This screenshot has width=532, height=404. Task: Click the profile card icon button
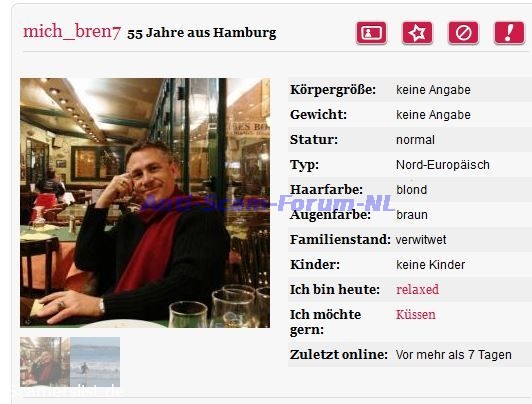372,33
